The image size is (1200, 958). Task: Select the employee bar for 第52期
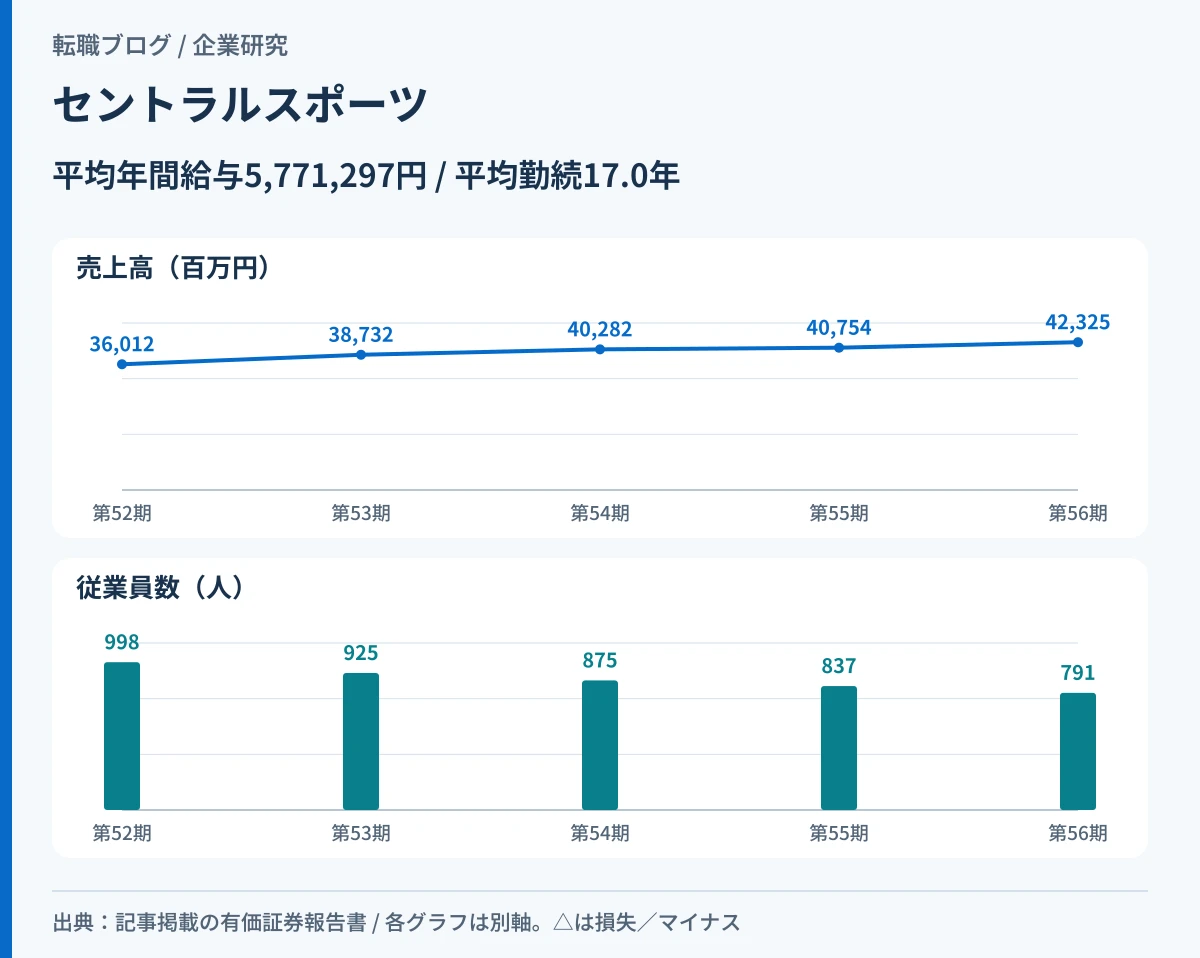(122, 736)
